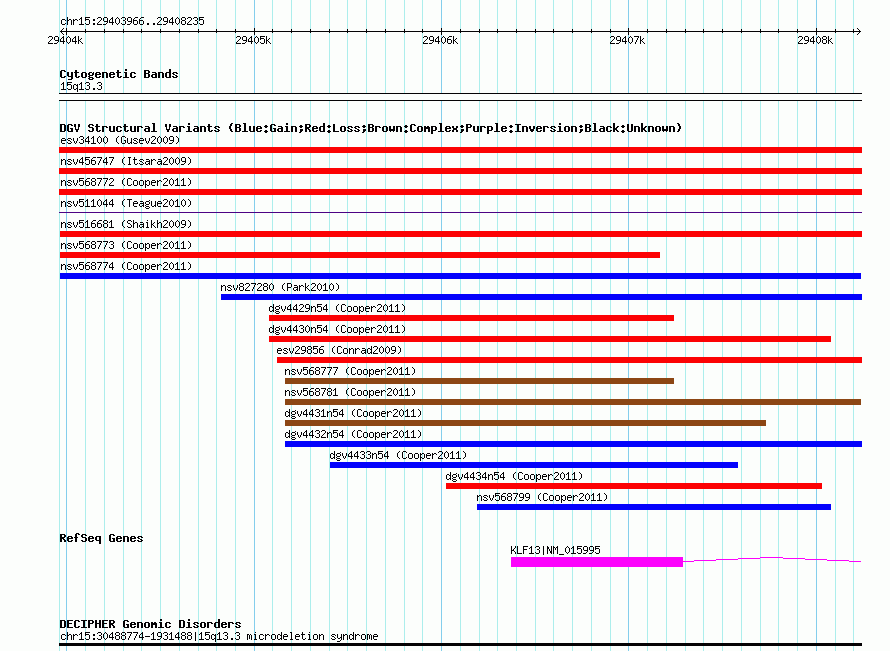Select the blue nsv568799 gain bar
Image resolution: width=890 pixels, height=651 pixels.
pos(654,507)
